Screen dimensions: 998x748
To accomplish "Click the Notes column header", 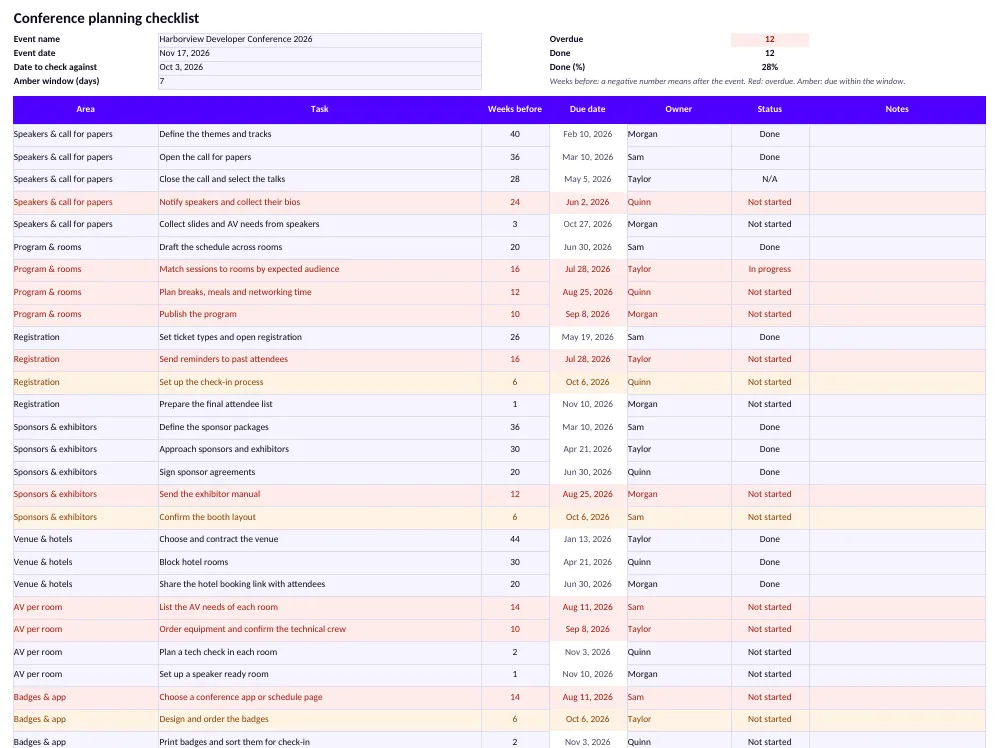I will coord(897,109).
